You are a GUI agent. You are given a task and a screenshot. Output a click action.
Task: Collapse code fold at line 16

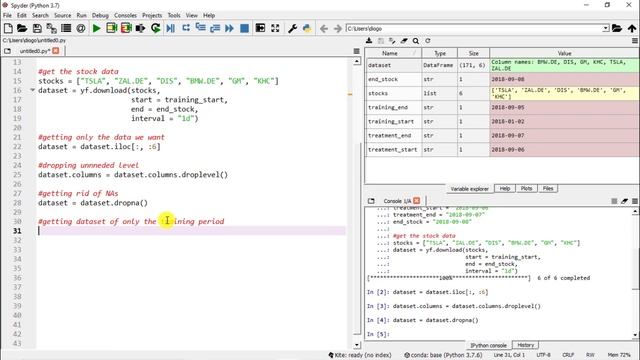pos(32,90)
